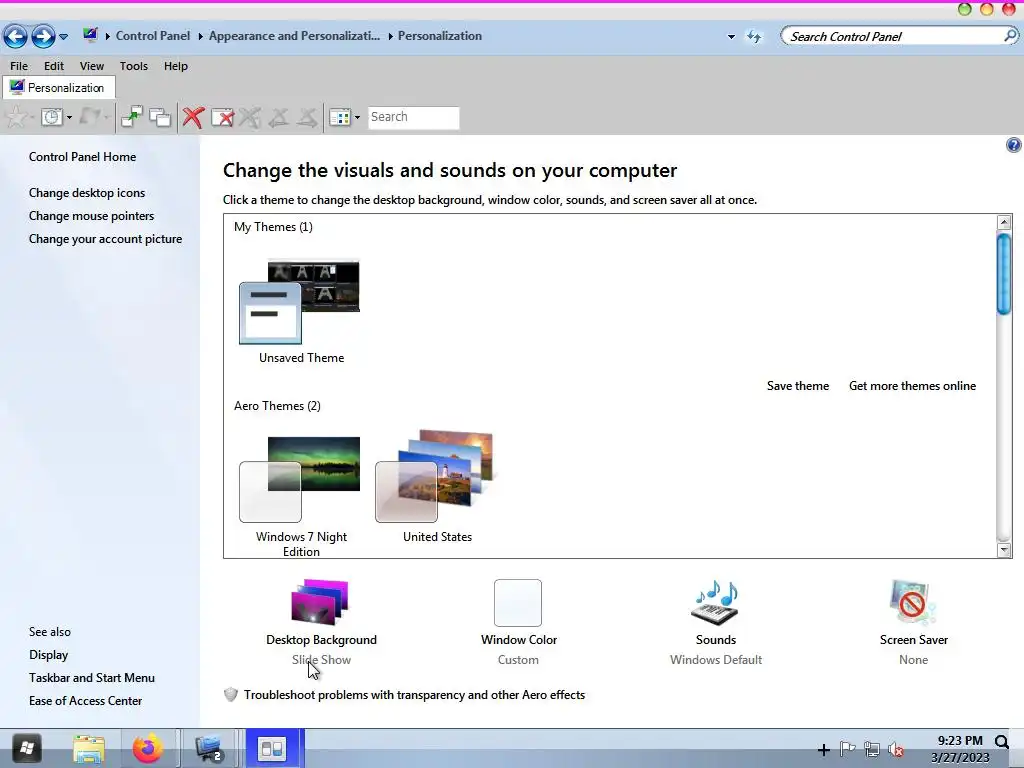Launch Firefox from the taskbar
The width and height of the screenshot is (1024, 768).
[x=148, y=748]
